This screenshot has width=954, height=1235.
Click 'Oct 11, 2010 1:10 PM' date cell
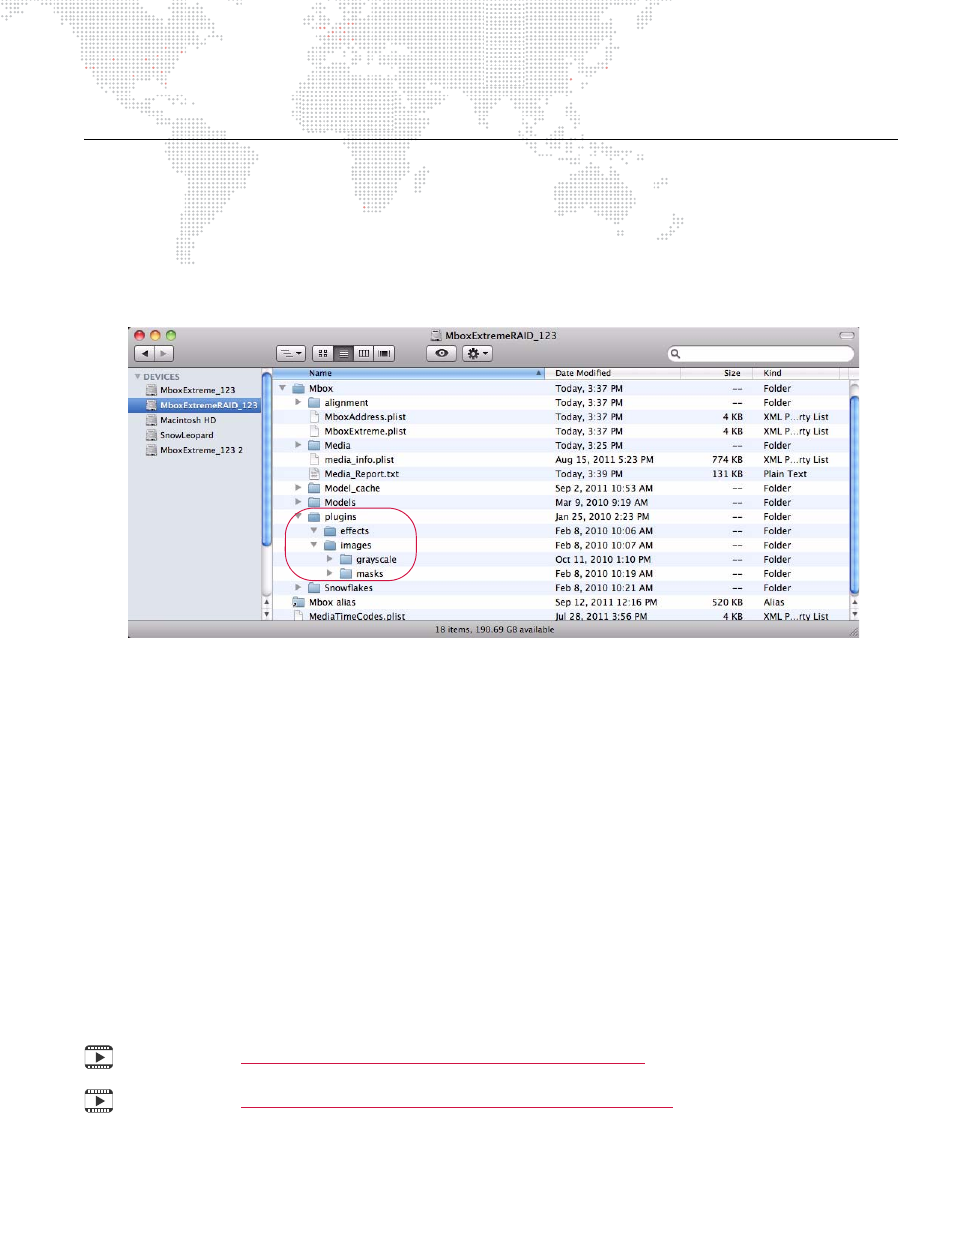click(603, 559)
